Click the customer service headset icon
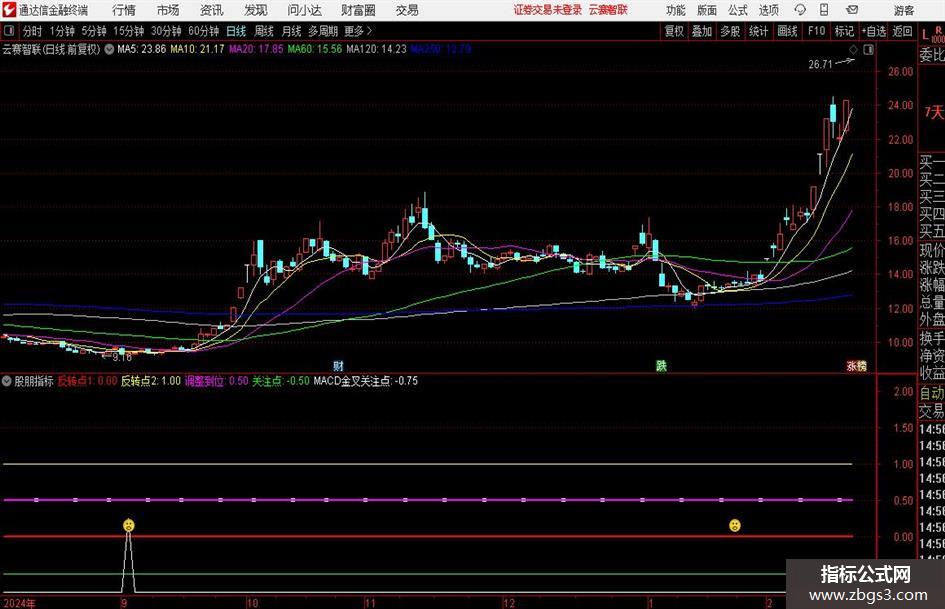945x609 pixels. 800,10
